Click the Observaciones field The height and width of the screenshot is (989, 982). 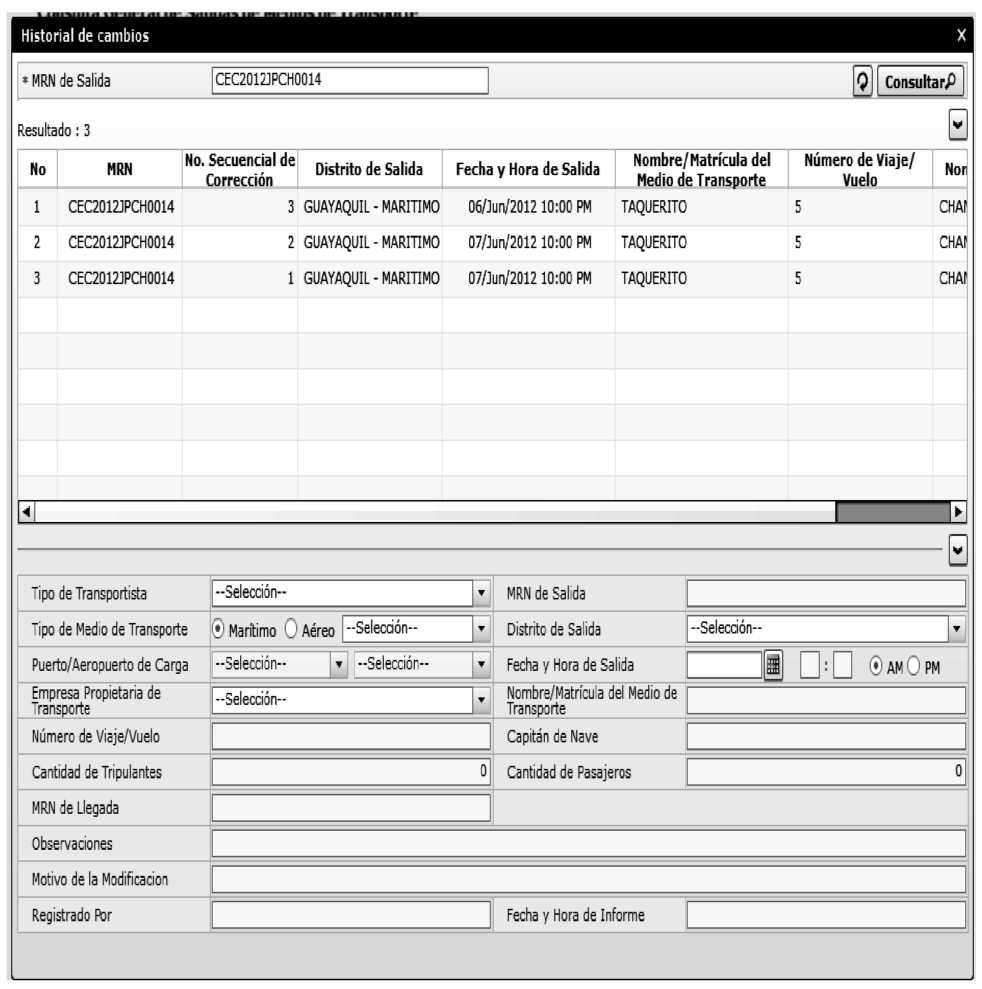(x=588, y=844)
